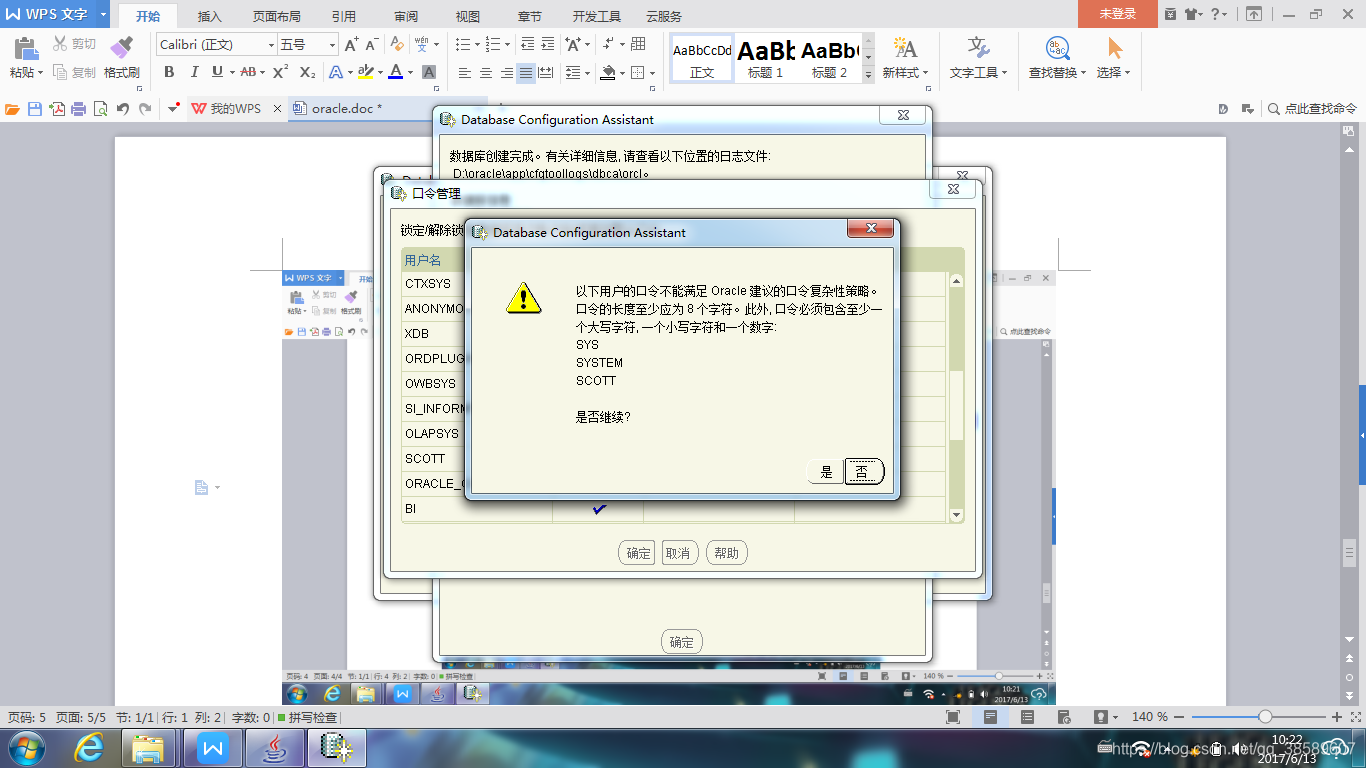
Task: Apply superscript formatting
Action: tap(280, 72)
